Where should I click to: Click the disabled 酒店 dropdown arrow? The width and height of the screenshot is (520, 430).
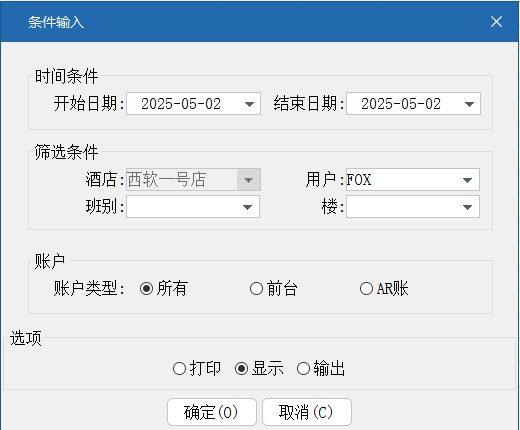click(248, 180)
